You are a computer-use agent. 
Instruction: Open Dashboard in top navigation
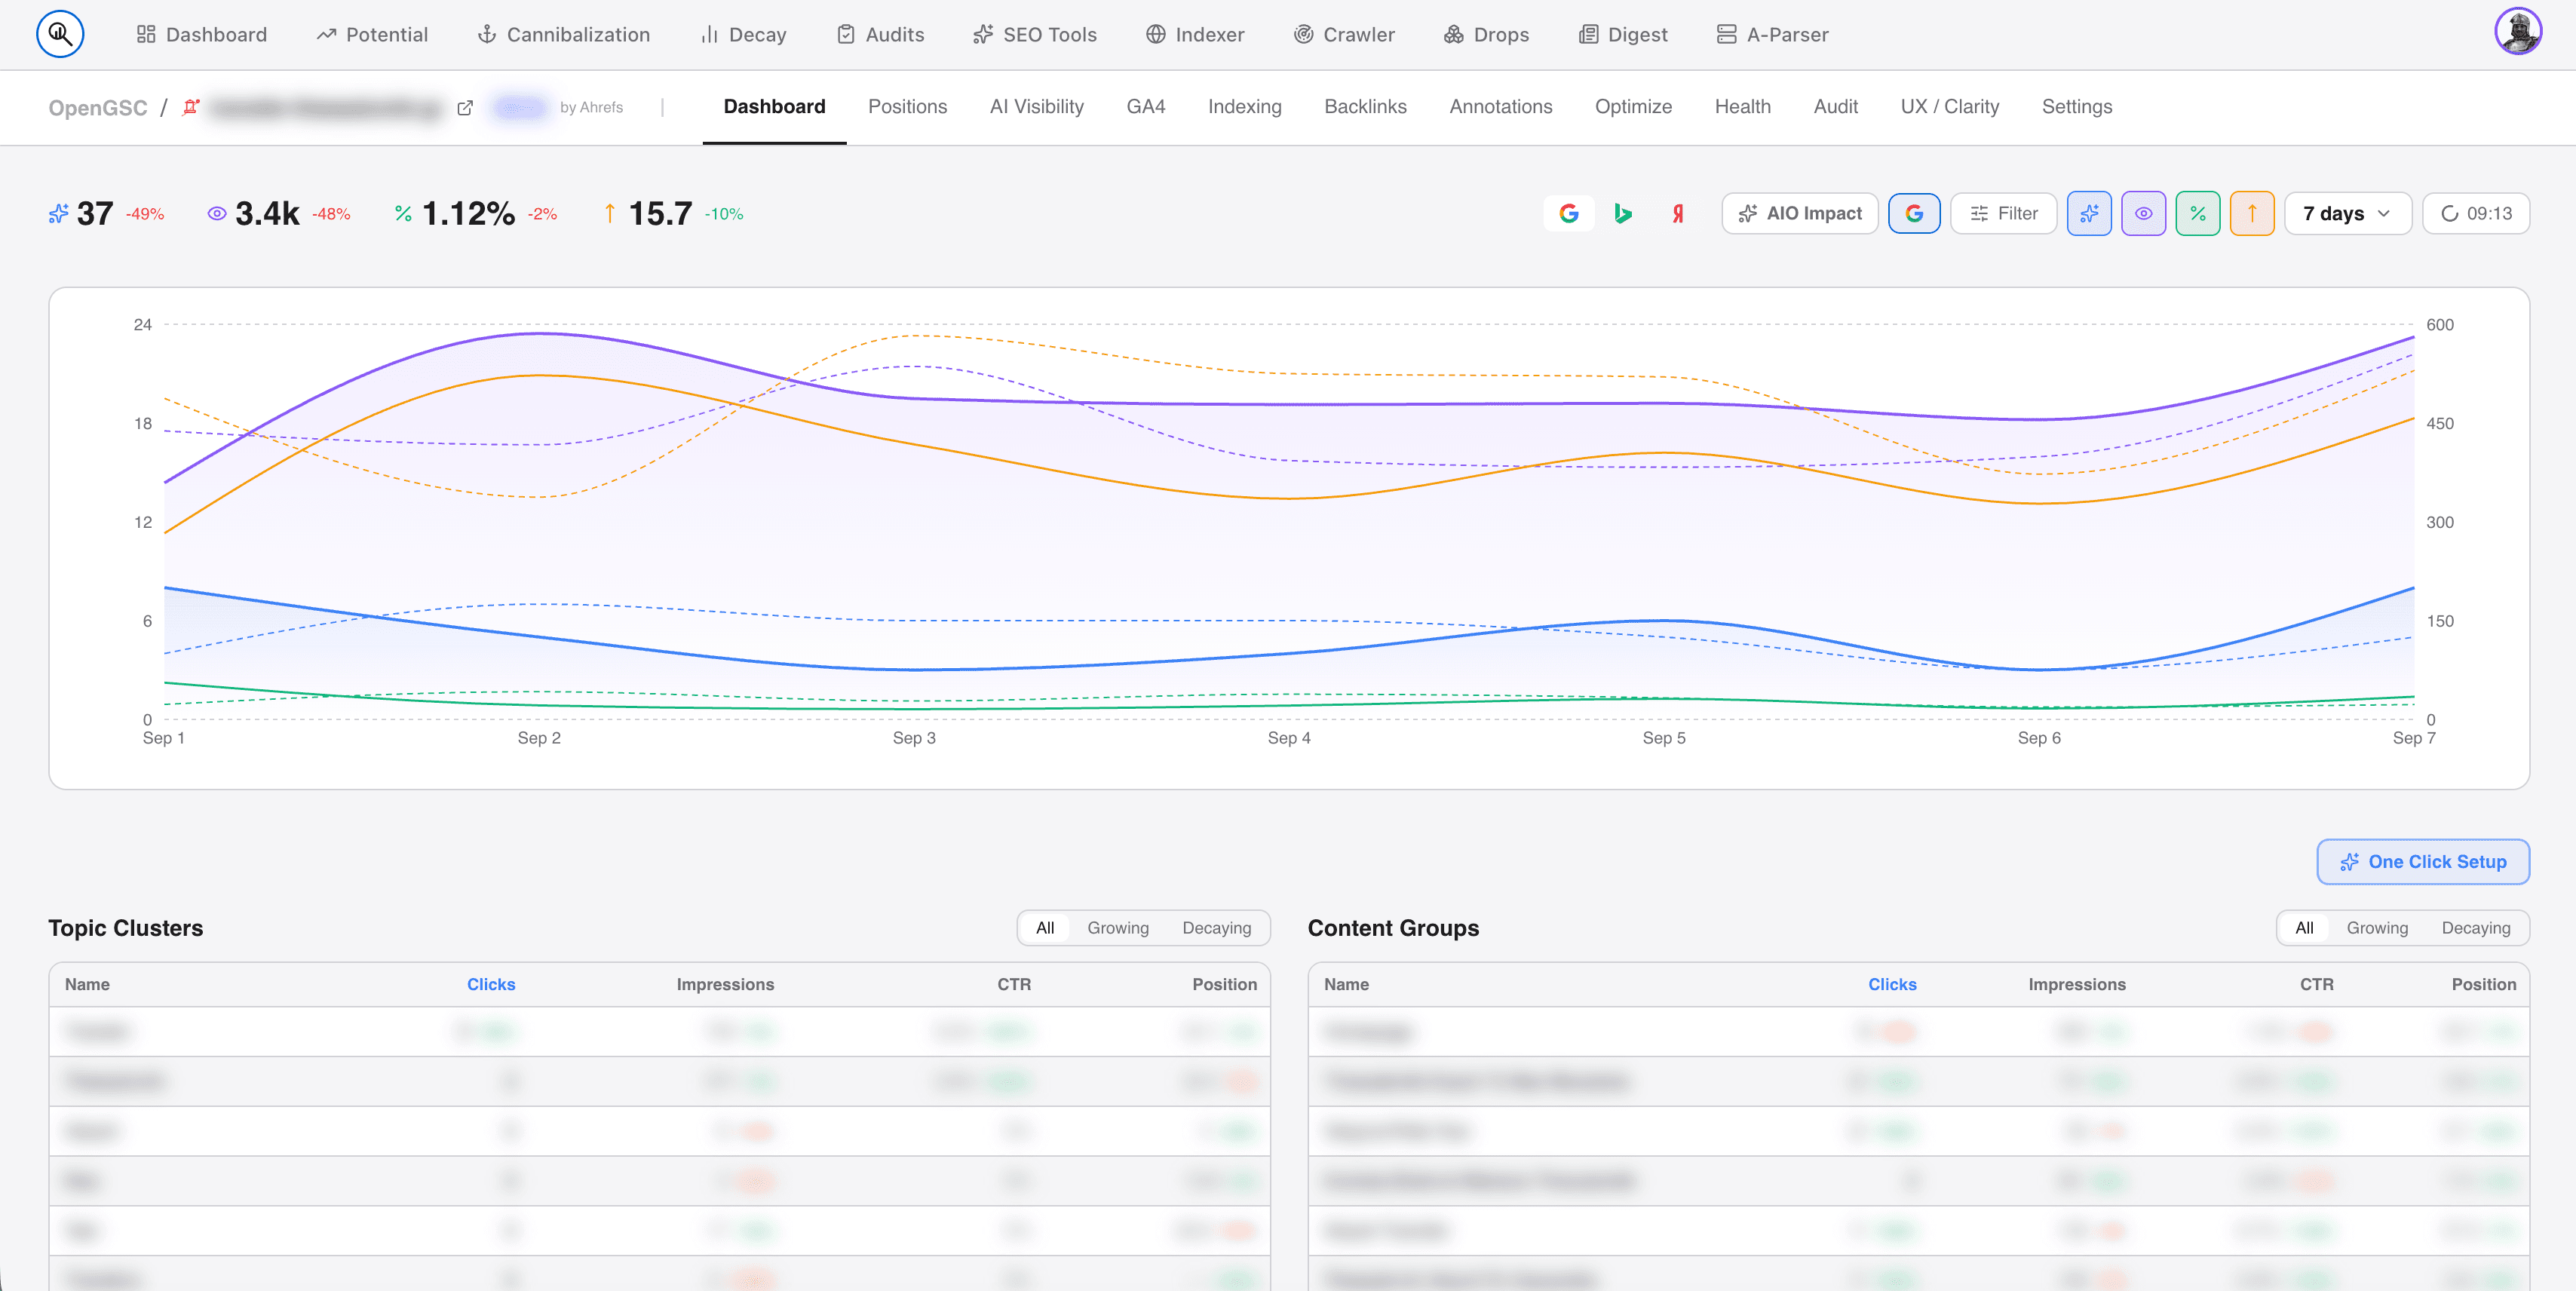(202, 34)
